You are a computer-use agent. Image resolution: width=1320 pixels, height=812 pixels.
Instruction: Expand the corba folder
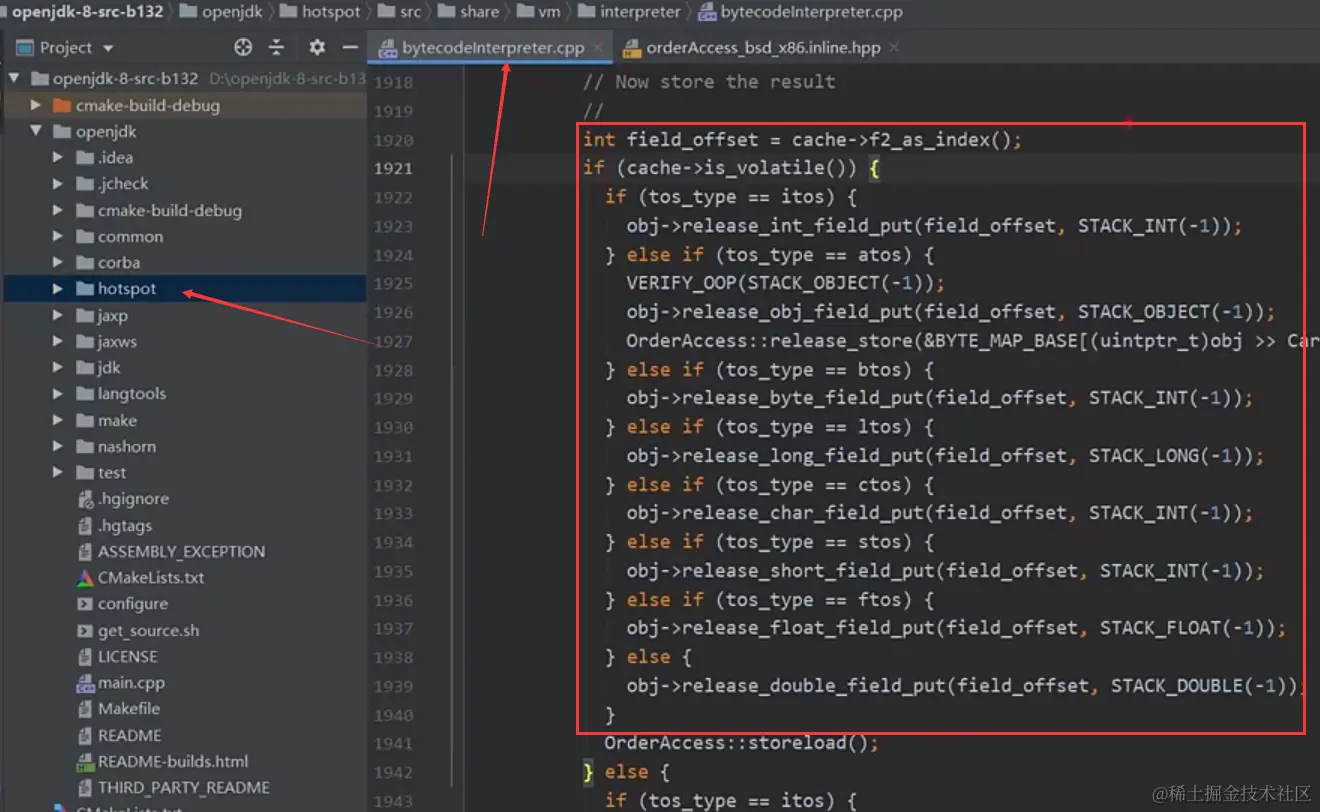tap(59, 262)
